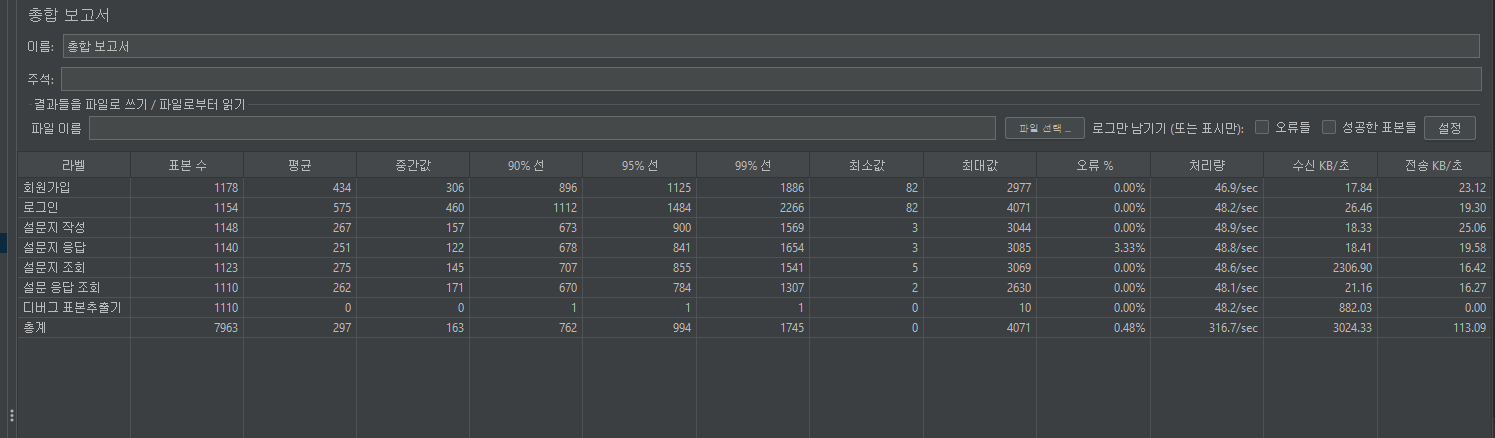Click 90% line value 1112
Viewport: 1495px width, 438px height.
click(x=565, y=207)
